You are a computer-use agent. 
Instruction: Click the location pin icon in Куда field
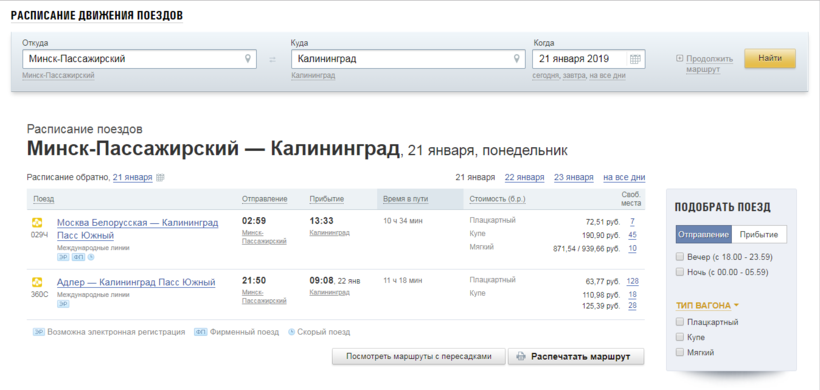click(517, 59)
